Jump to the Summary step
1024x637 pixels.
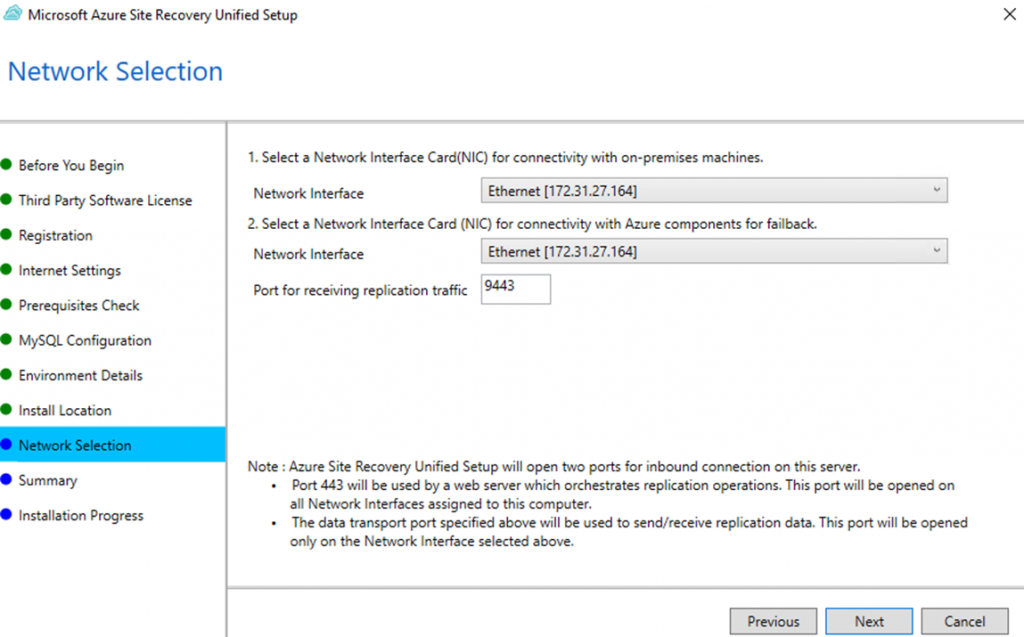[x=48, y=480]
